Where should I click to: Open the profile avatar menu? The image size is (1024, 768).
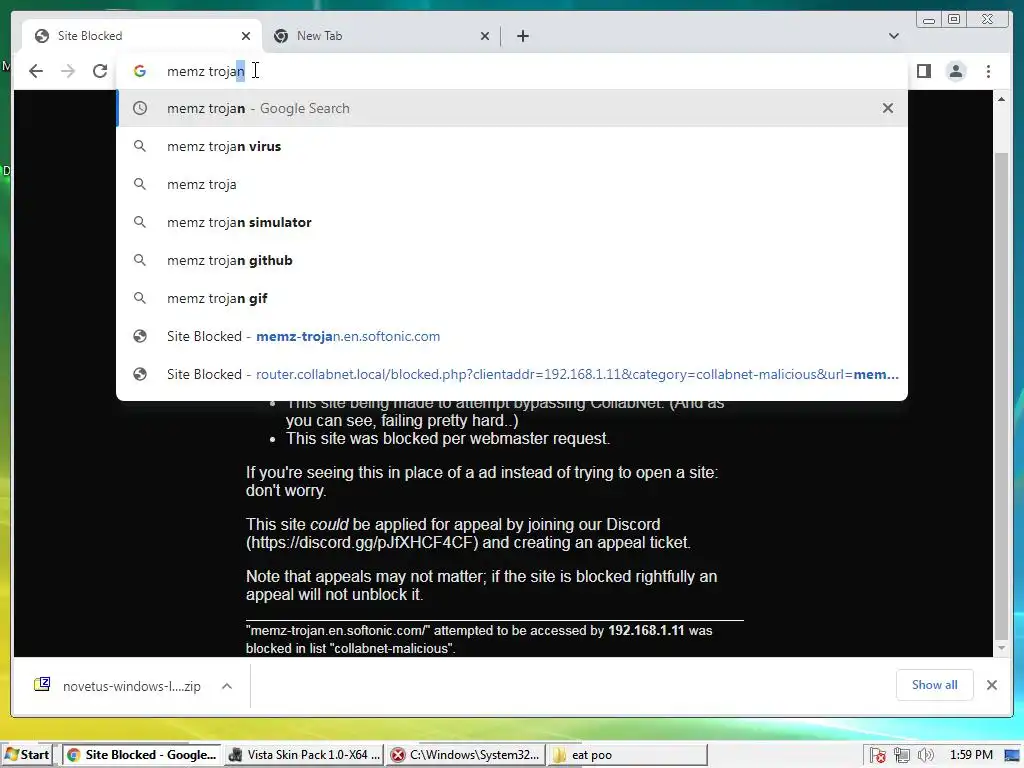tap(956, 71)
